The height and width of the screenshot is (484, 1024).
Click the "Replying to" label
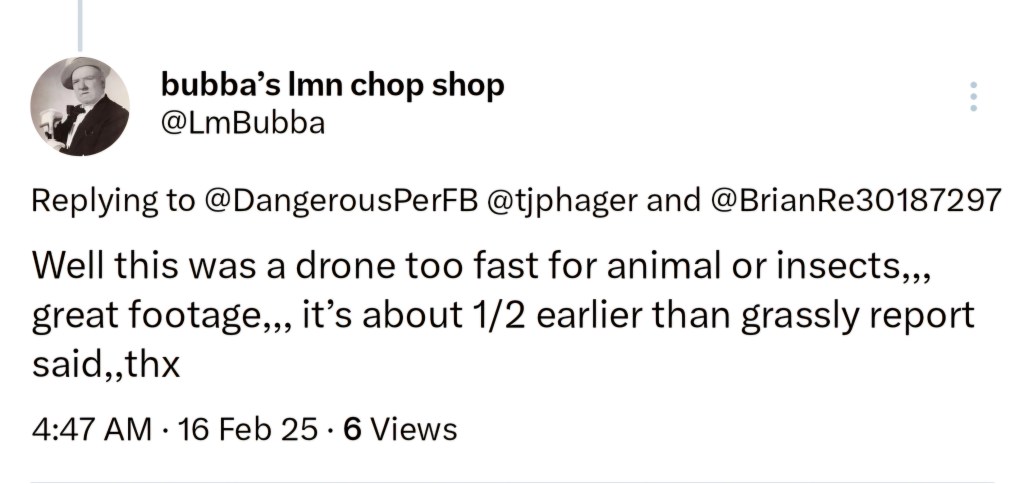[113, 201]
